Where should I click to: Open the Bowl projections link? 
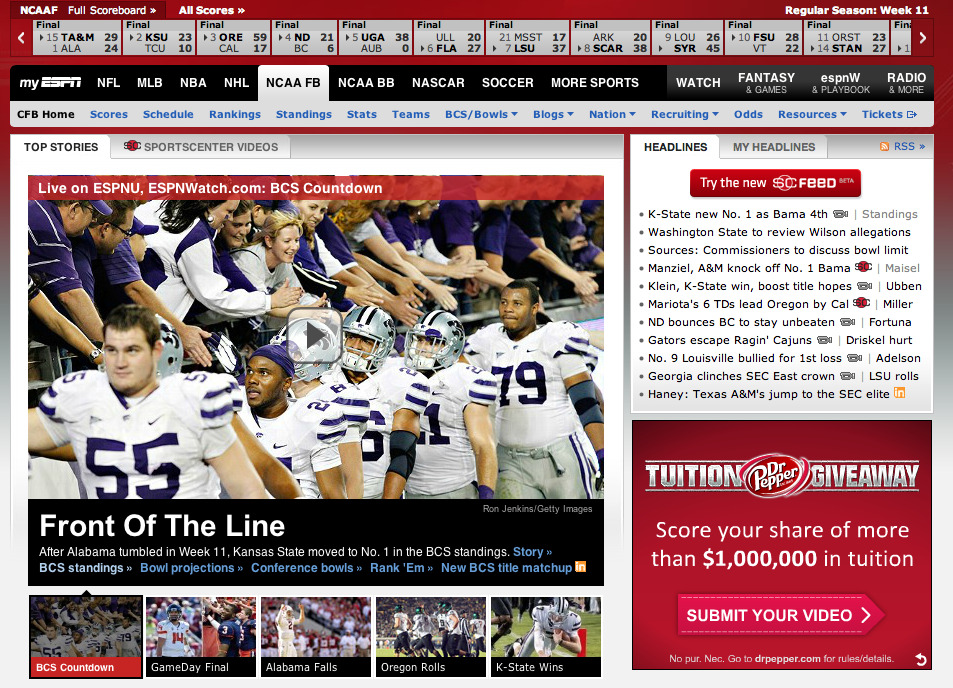[191, 568]
